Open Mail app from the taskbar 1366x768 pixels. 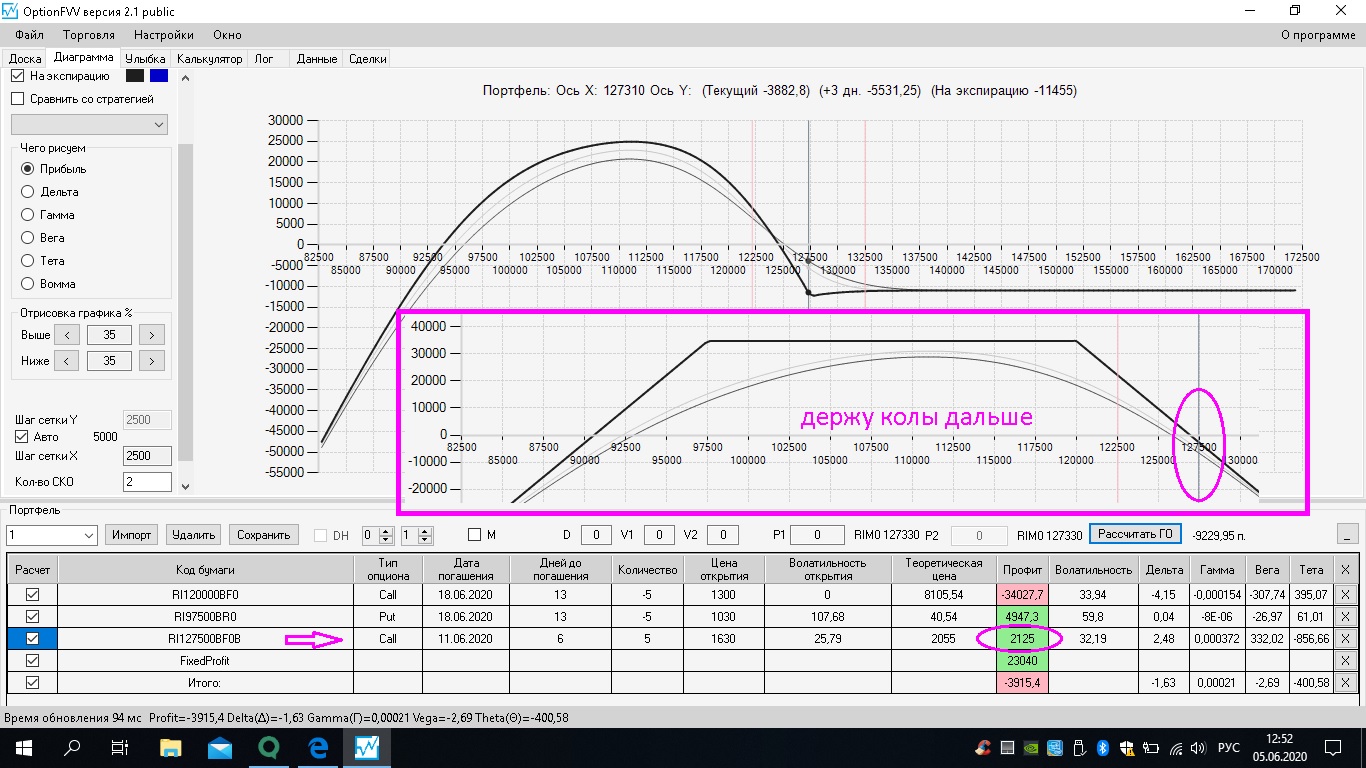pyautogui.click(x=220, y=747)
